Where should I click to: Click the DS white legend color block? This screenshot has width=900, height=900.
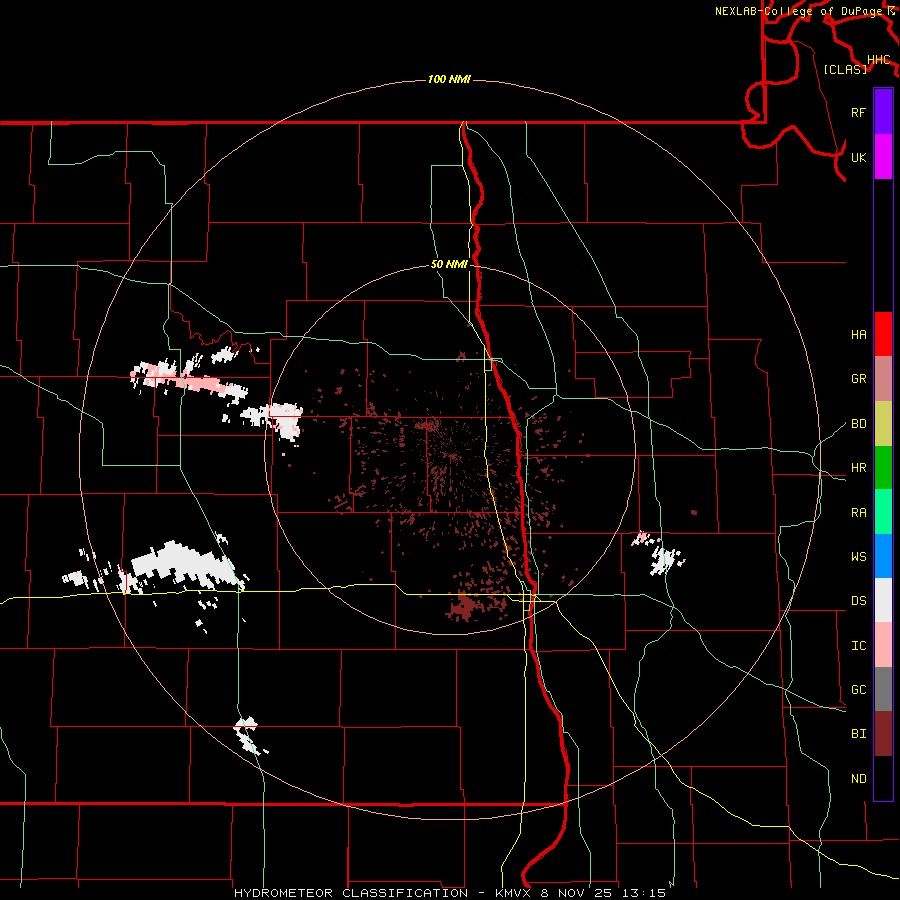883,600
